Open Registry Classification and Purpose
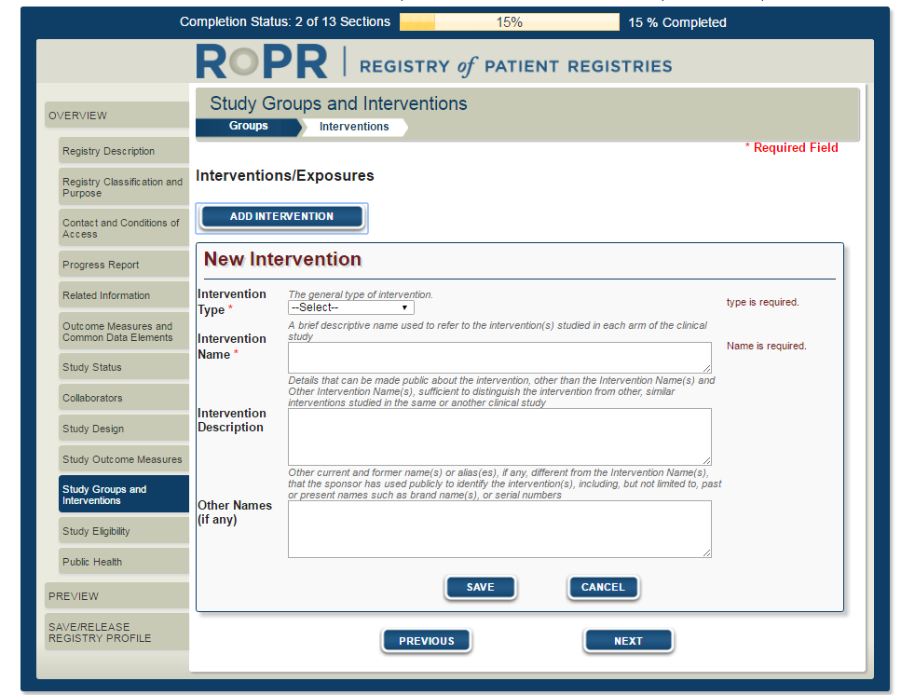The height and width of the screenshot is (695, 901). point(124,187)
